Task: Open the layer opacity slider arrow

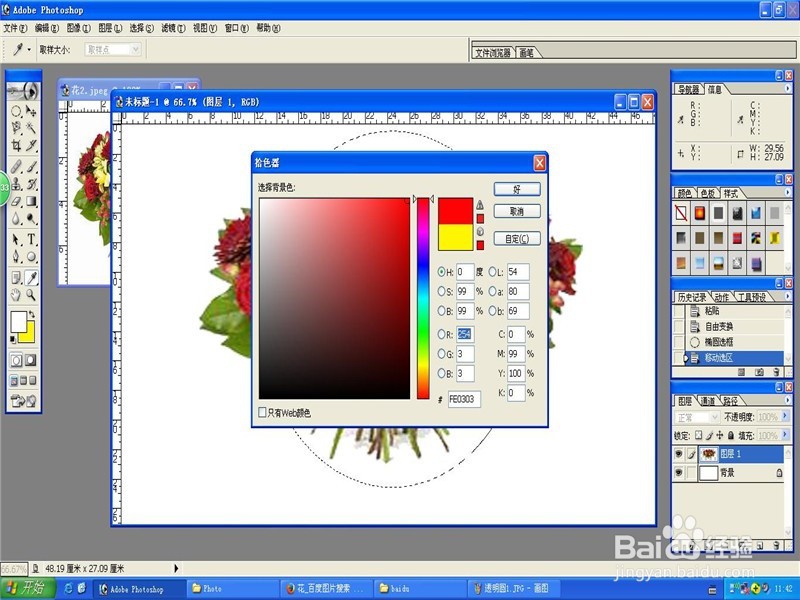Action: coord(785,417)
